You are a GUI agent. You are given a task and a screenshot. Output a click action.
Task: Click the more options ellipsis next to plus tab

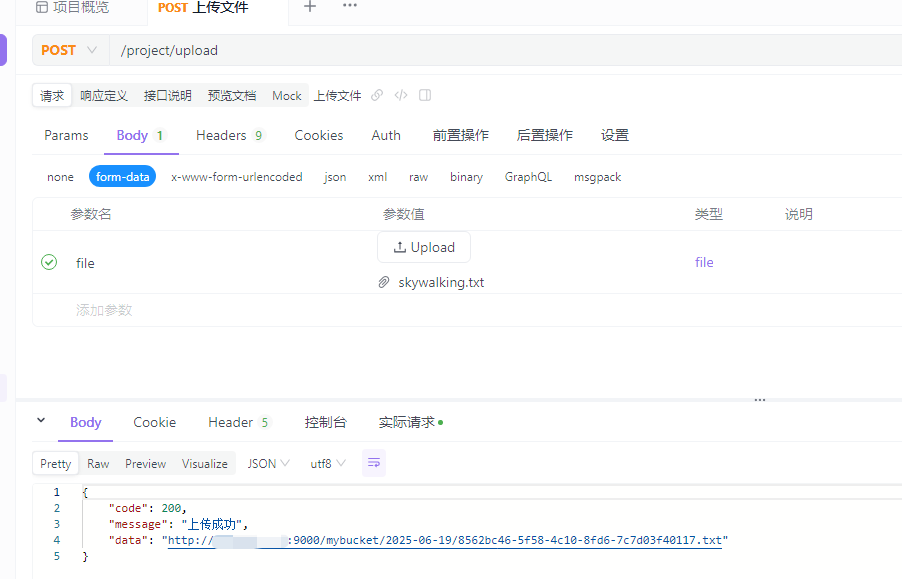click(x=349, y=7)
